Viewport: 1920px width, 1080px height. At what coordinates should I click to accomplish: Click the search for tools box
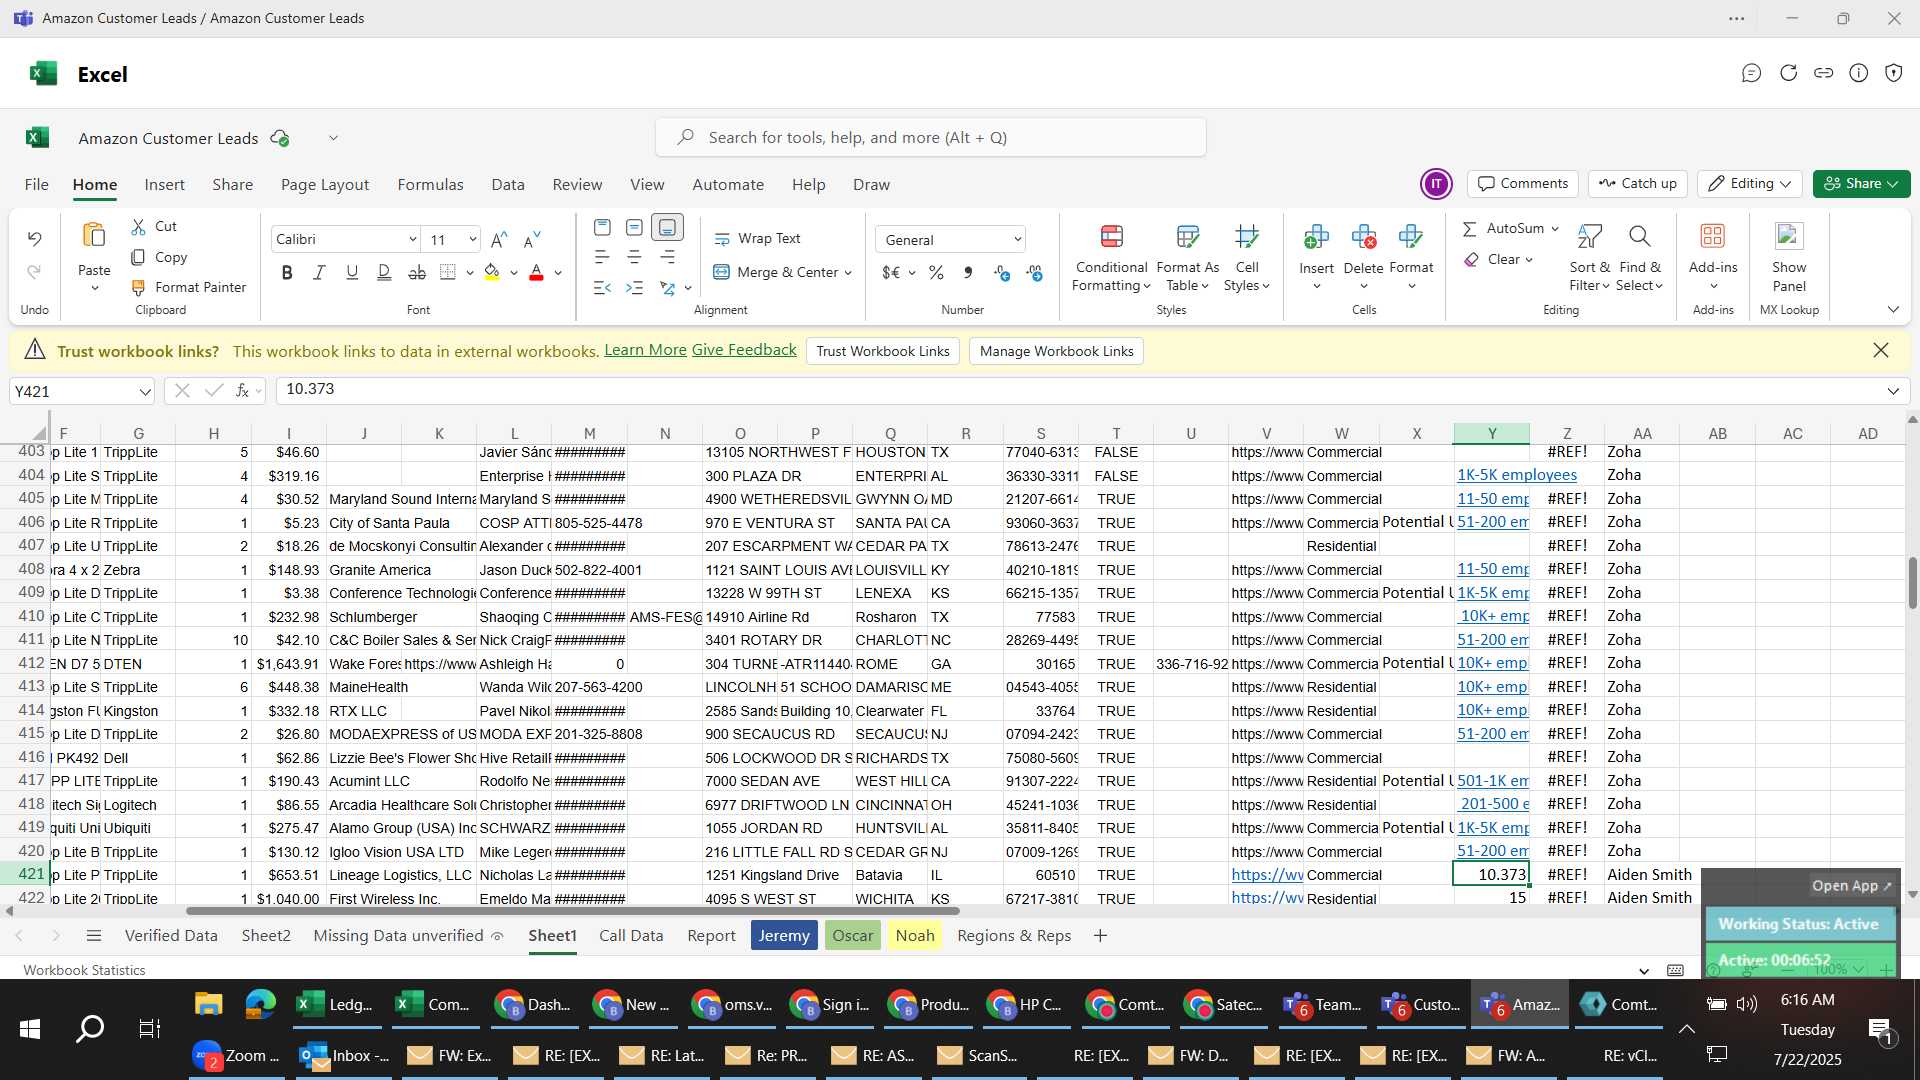931,137
